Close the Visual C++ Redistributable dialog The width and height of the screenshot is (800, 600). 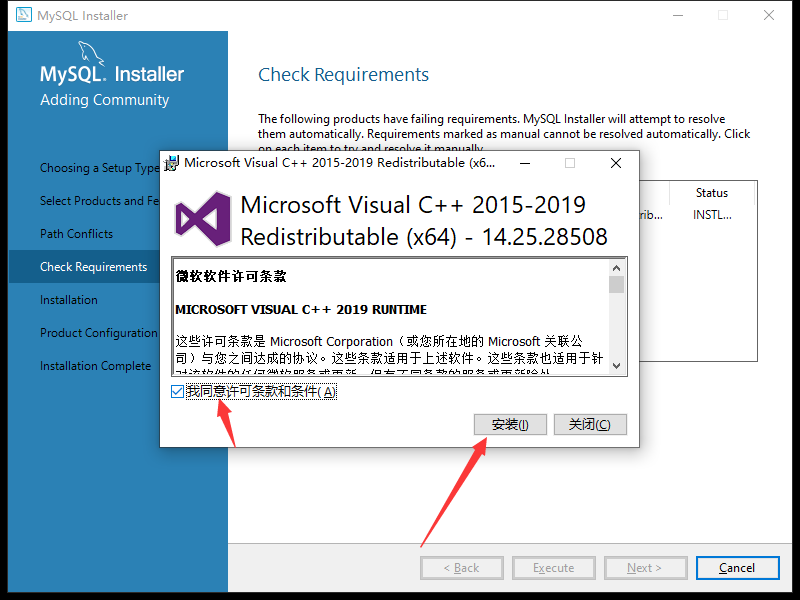616,163
